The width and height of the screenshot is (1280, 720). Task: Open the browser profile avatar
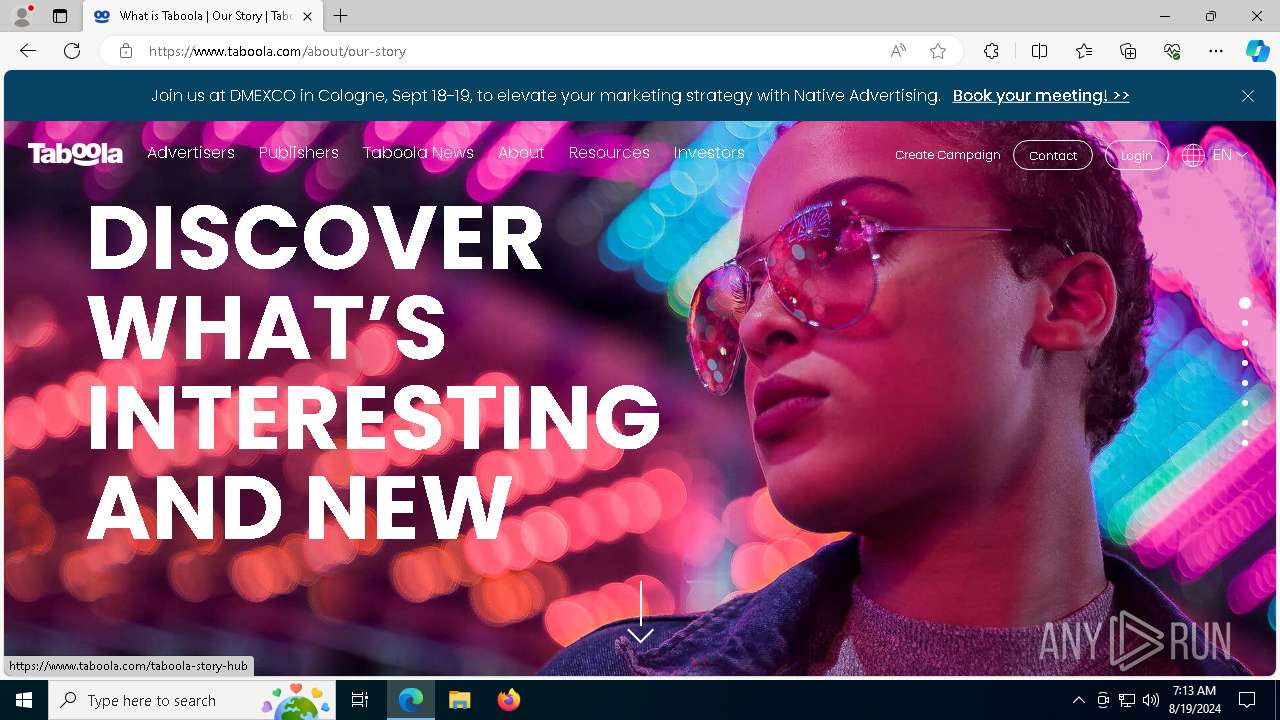click(22, 16)
